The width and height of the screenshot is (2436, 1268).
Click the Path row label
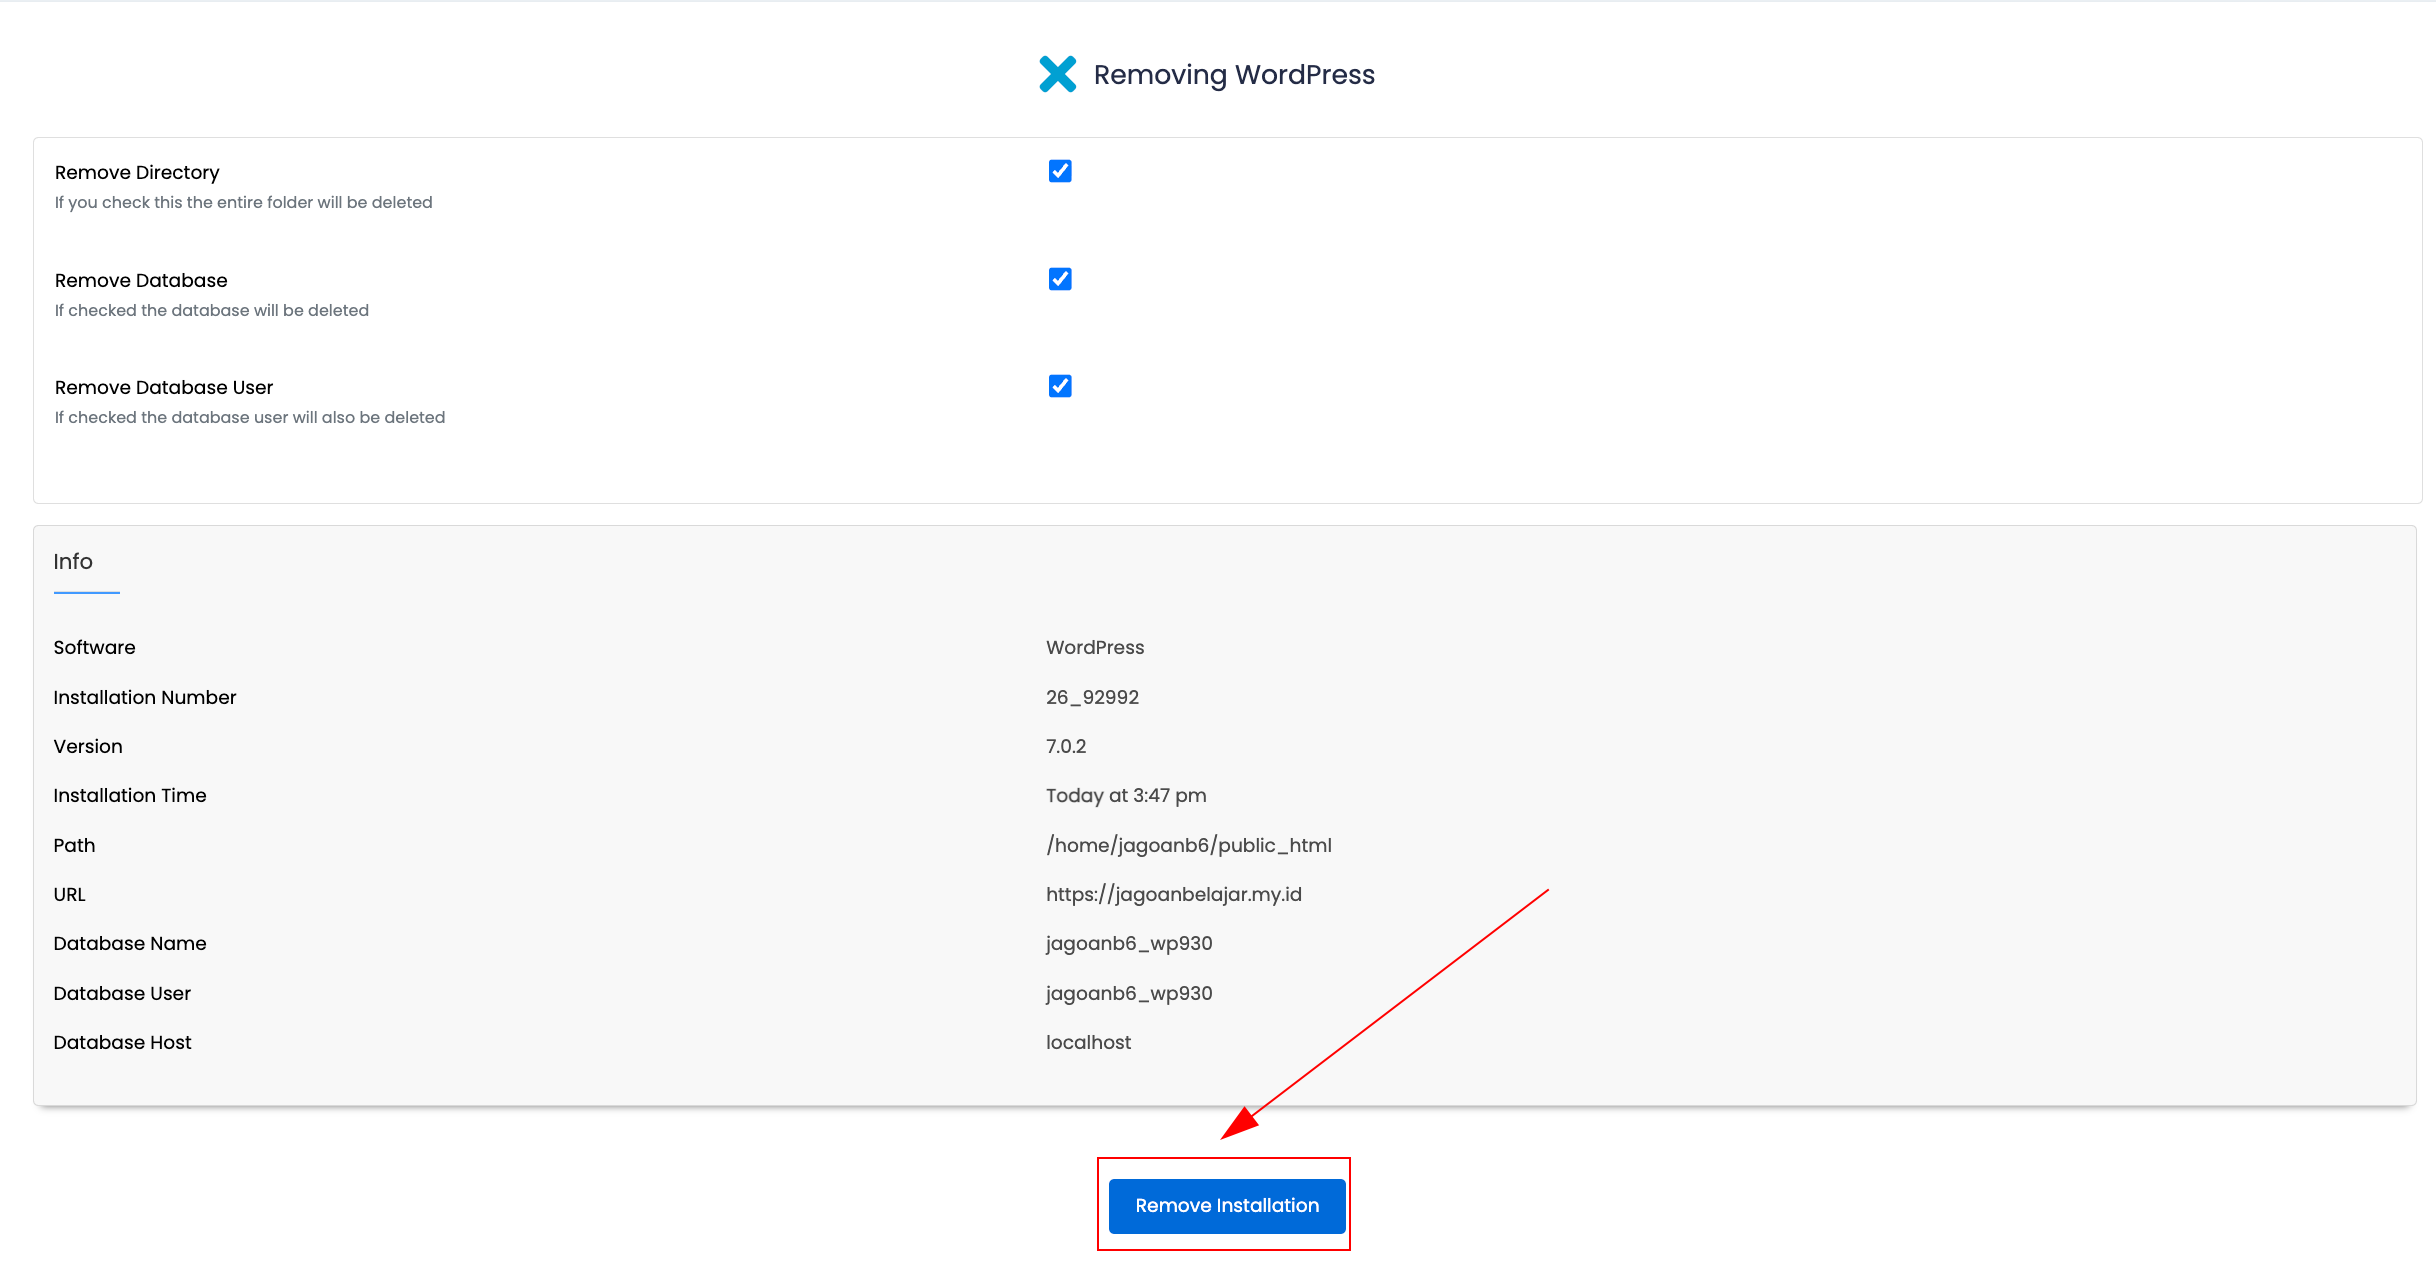click(x=74, y=846)
